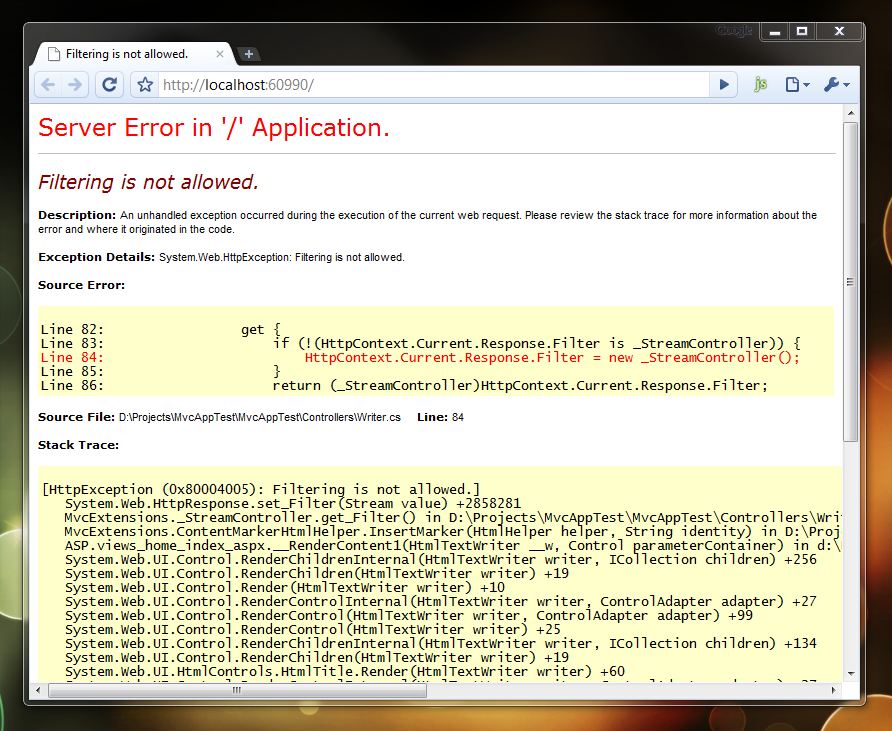Click source 'Line 85:' closing brace
The image size is (892, 731).
click(160, 371)
